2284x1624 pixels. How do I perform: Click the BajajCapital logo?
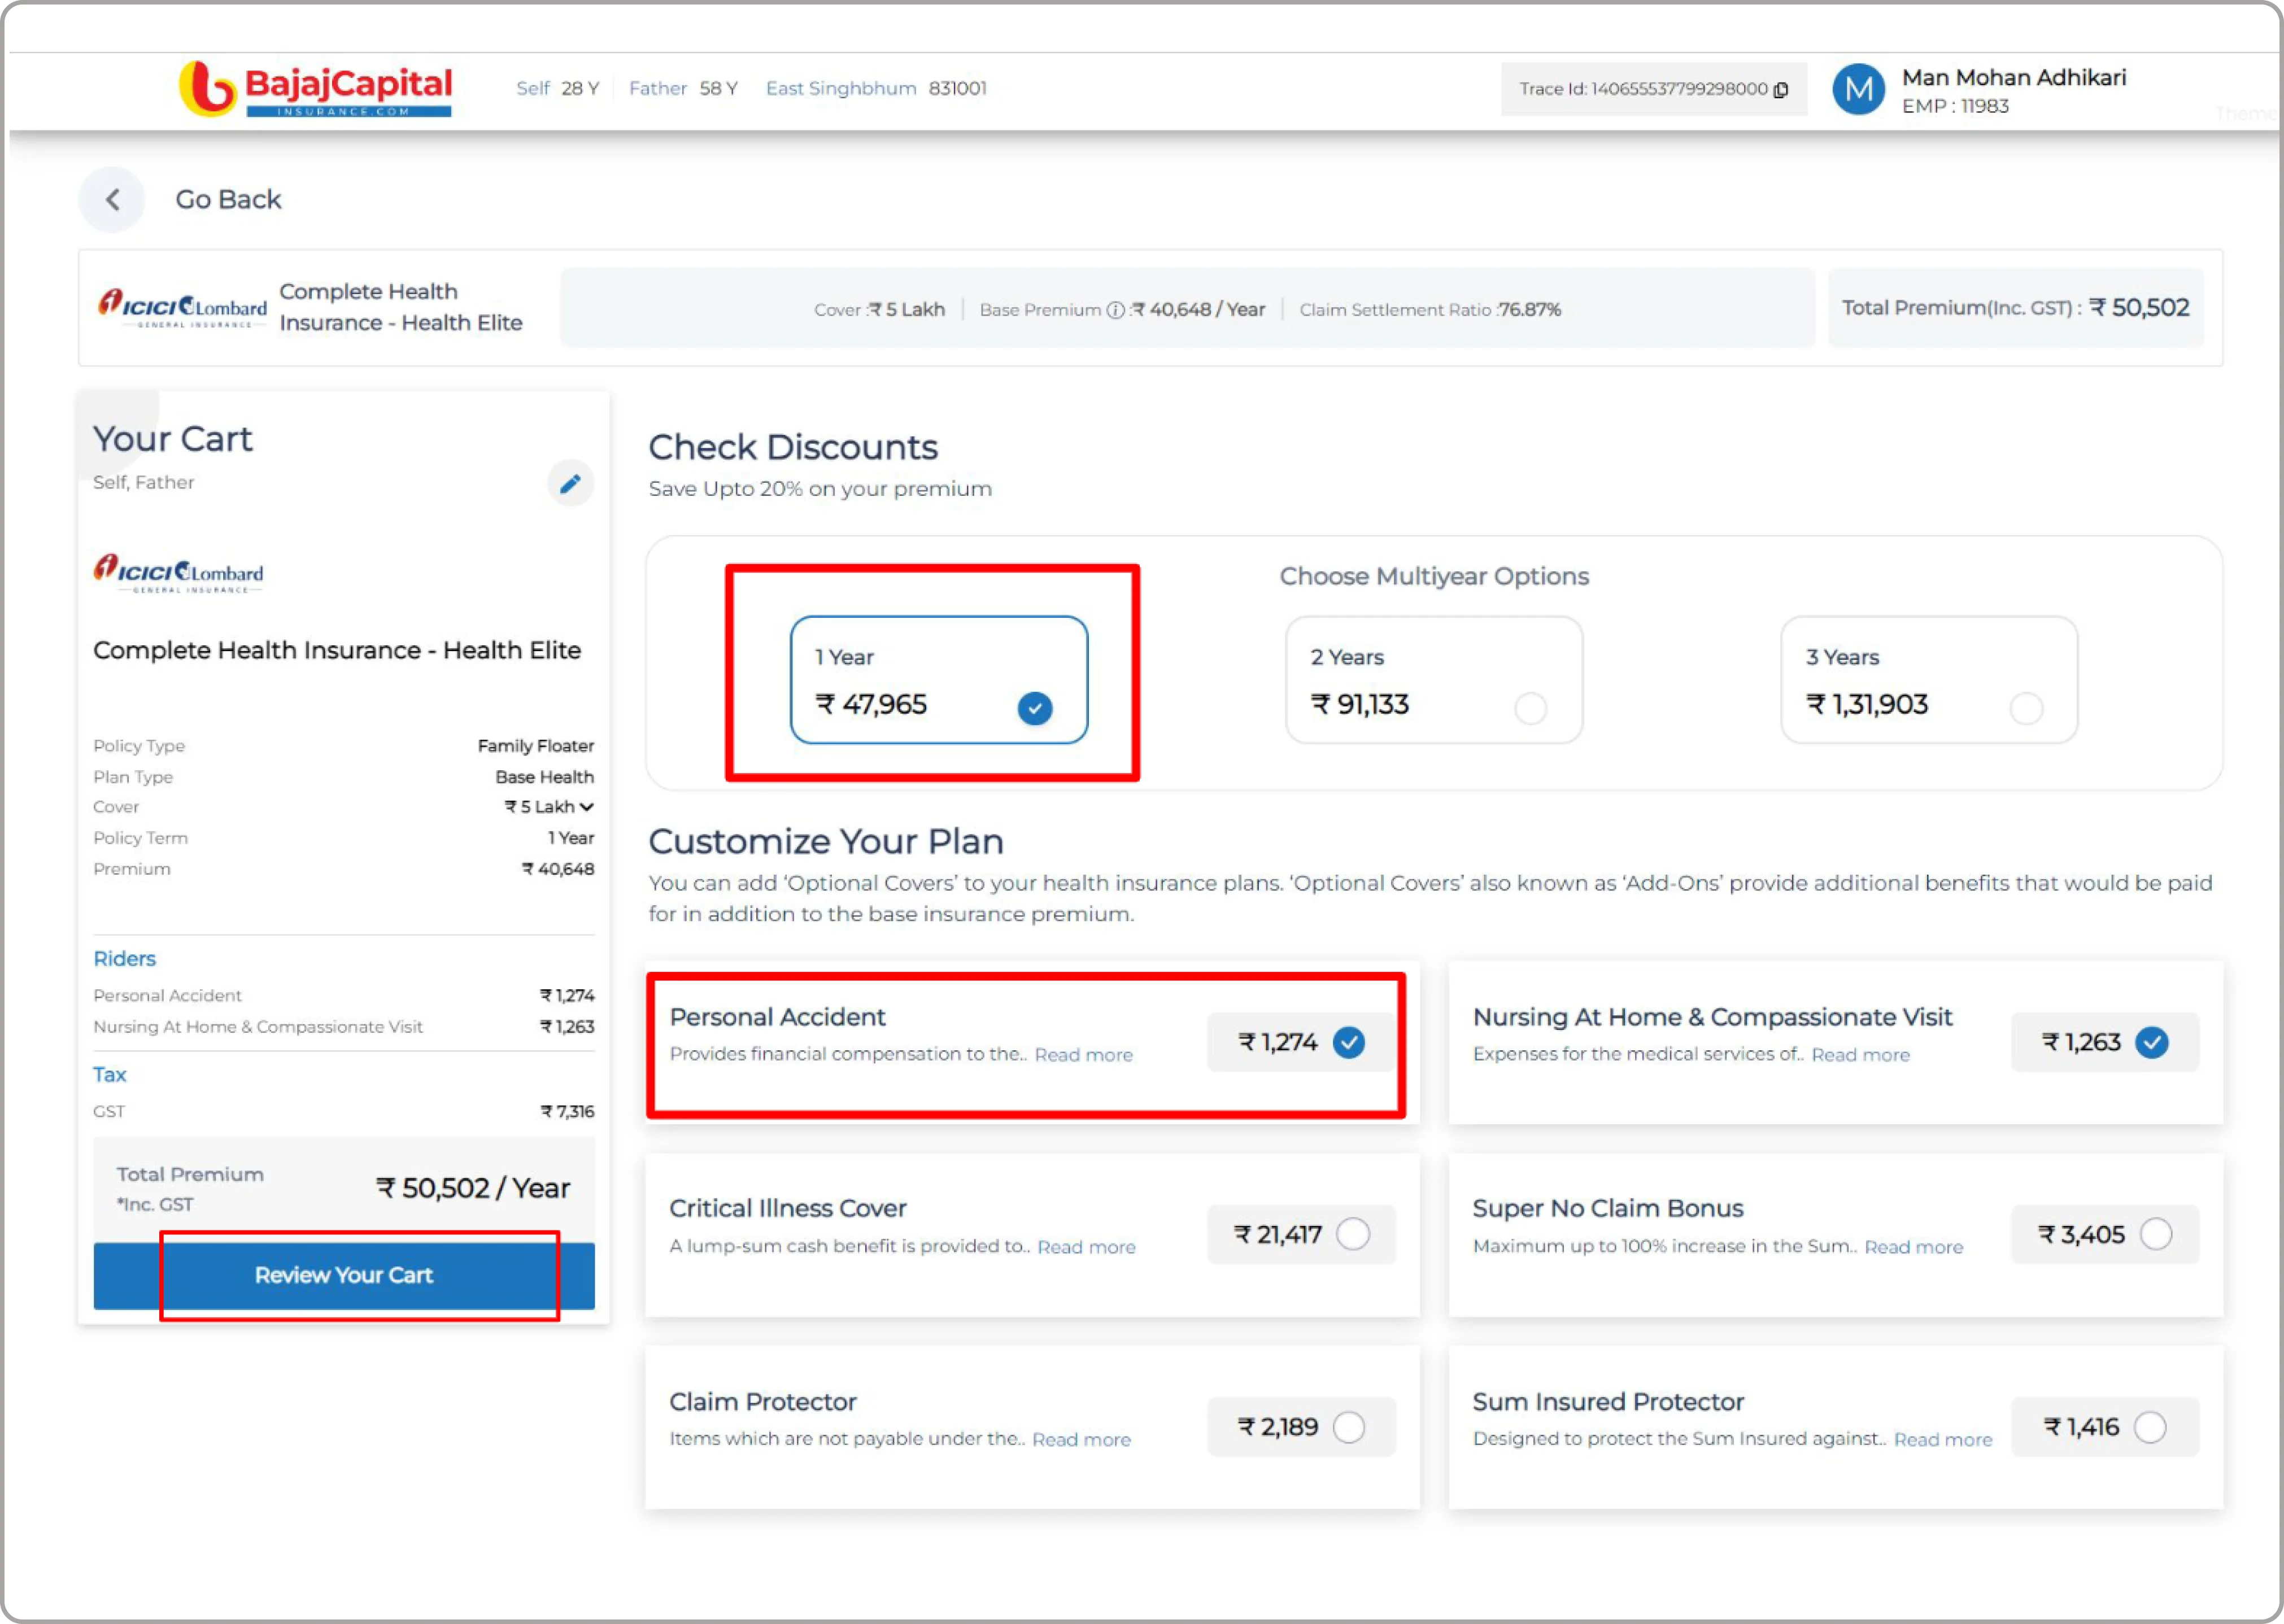click(315, 89)
